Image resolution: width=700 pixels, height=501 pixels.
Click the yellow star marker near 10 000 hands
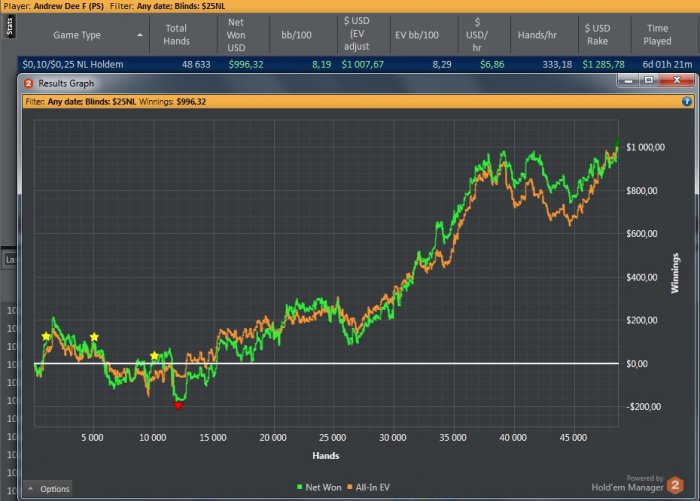coord(154,356)
